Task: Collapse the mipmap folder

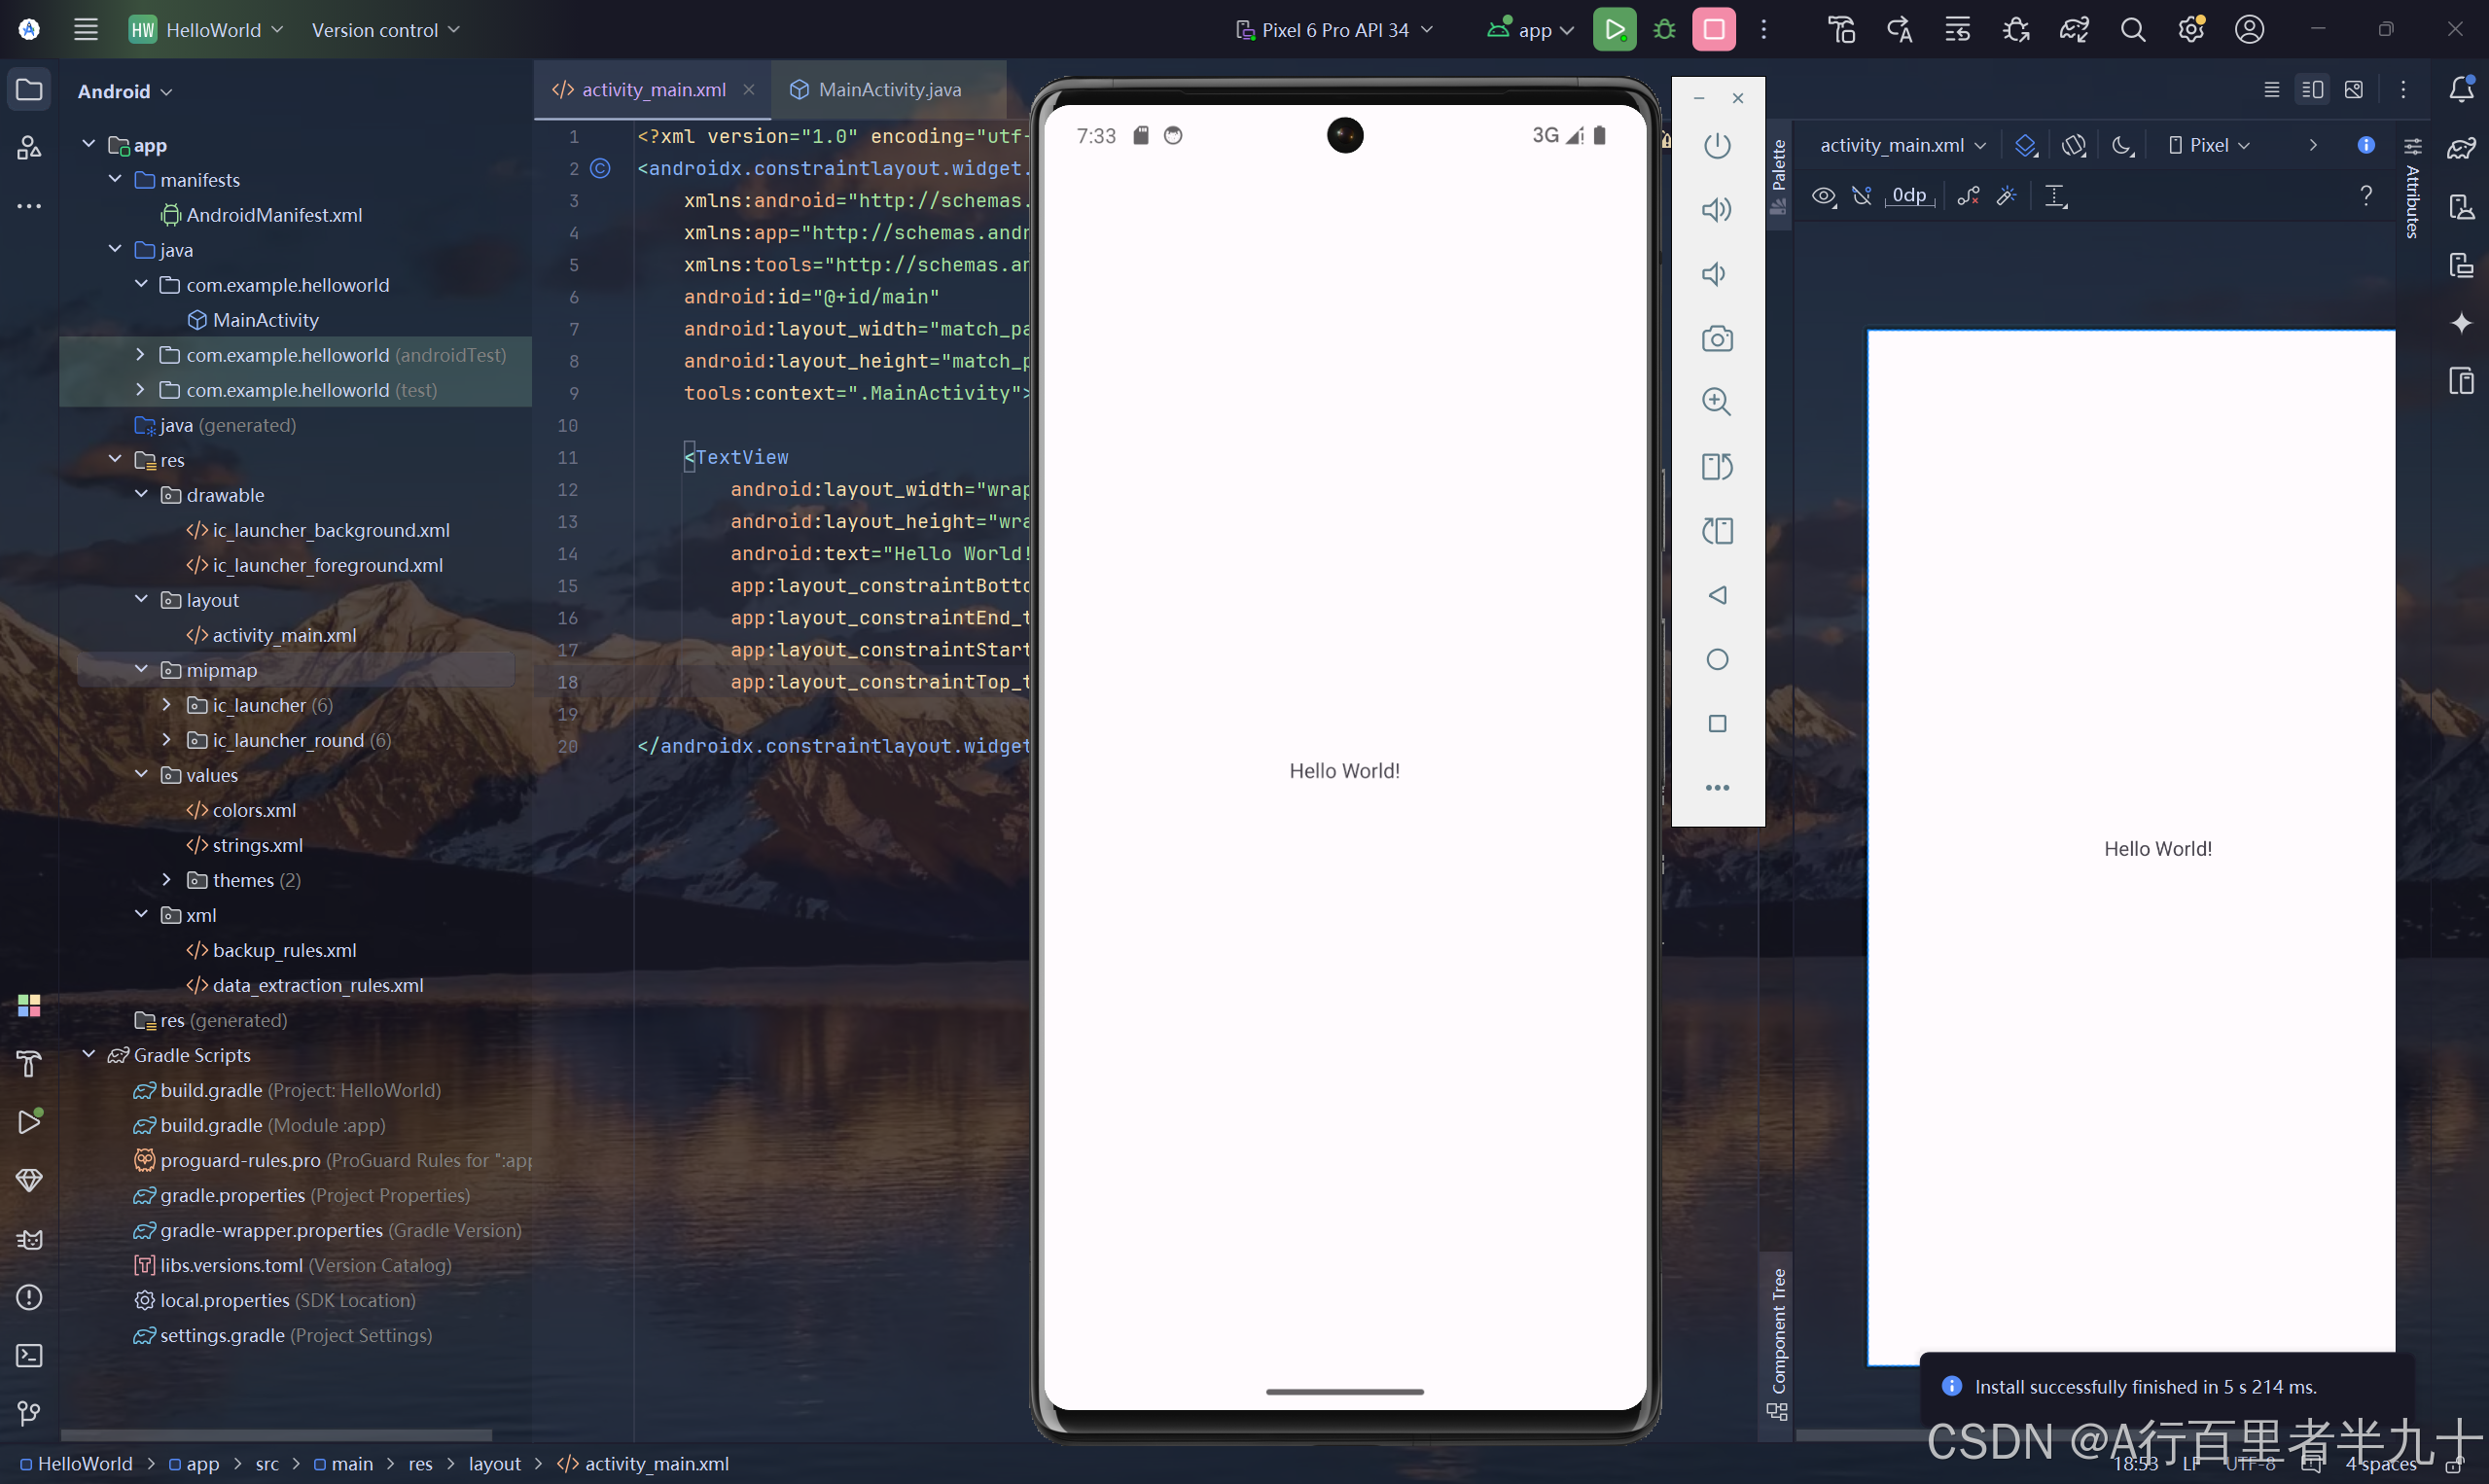Action: click(141, 669)
